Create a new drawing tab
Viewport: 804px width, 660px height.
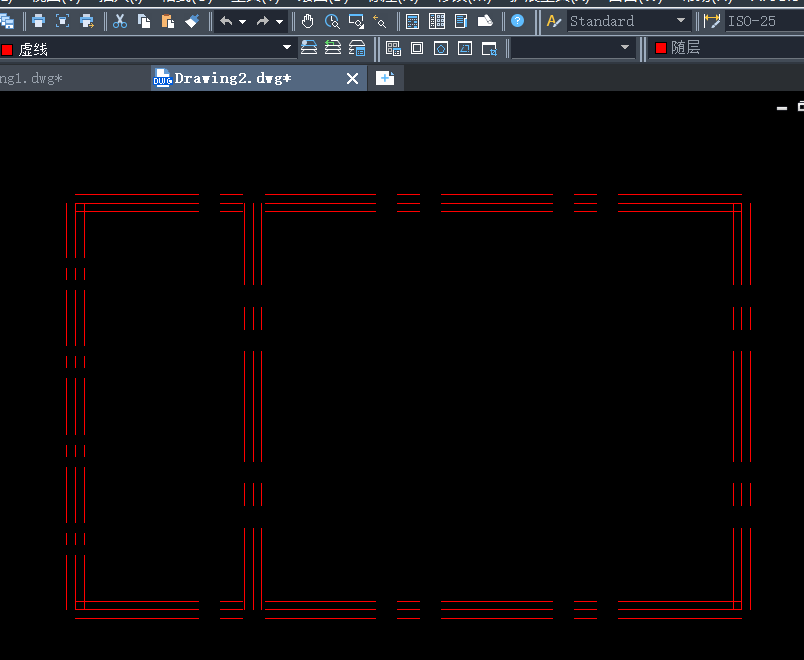(x=385, y=78)
